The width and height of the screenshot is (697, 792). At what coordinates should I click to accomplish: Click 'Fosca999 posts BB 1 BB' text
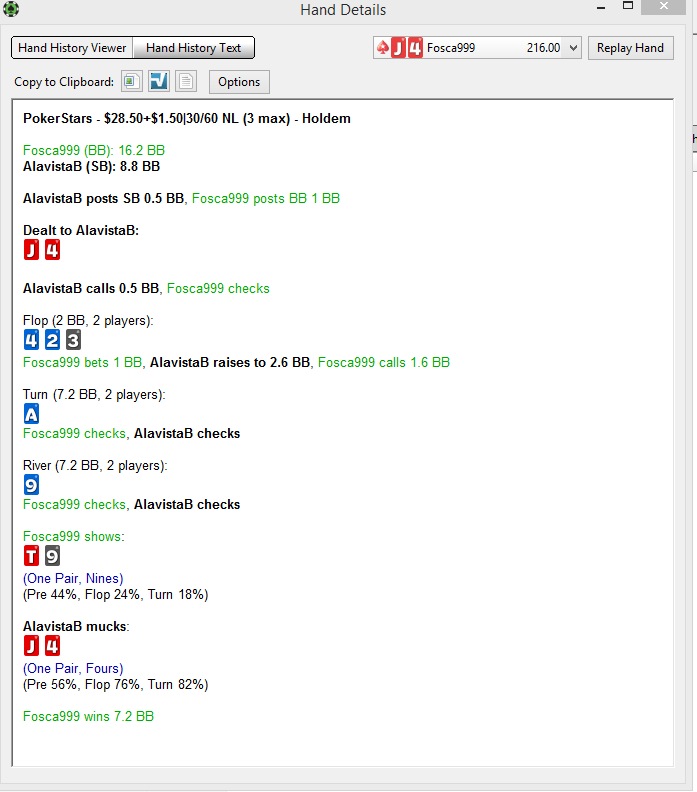(266, 199)
